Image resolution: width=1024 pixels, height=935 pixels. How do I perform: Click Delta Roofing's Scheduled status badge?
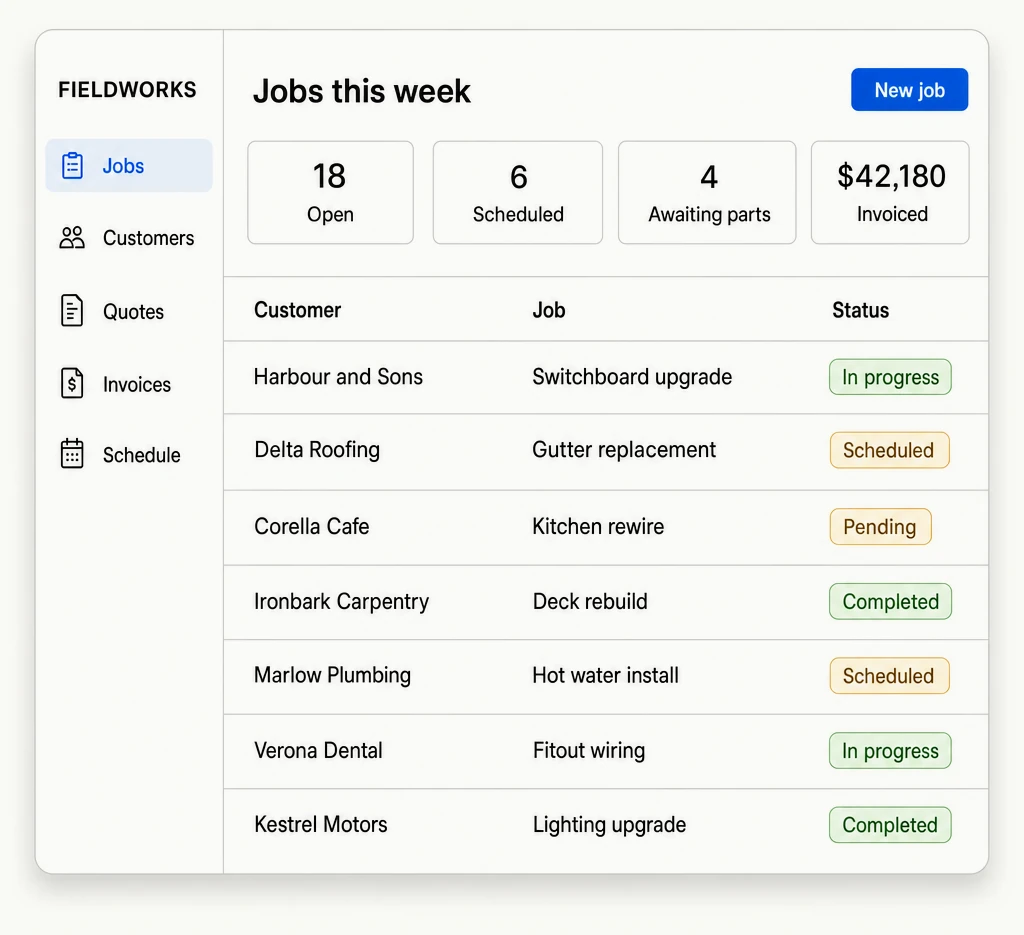click(x=889, y=450)
